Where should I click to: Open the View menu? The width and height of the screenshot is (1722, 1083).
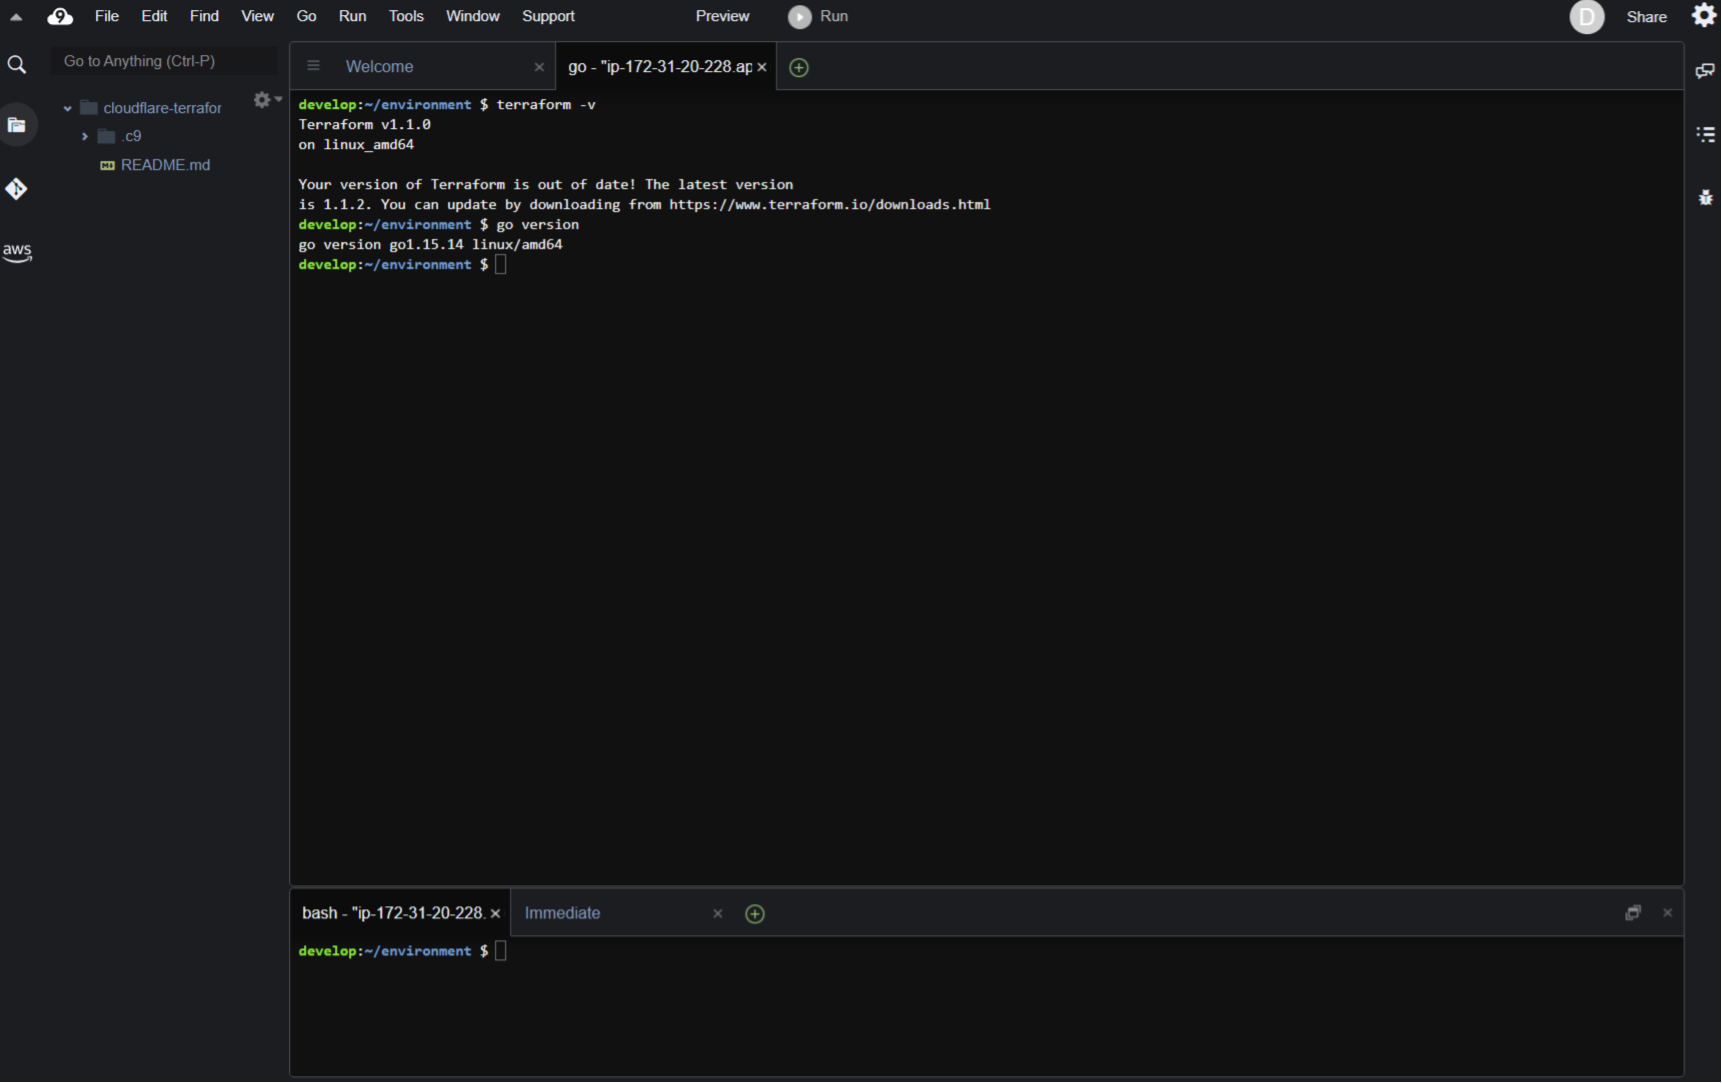tap(257, 16)
